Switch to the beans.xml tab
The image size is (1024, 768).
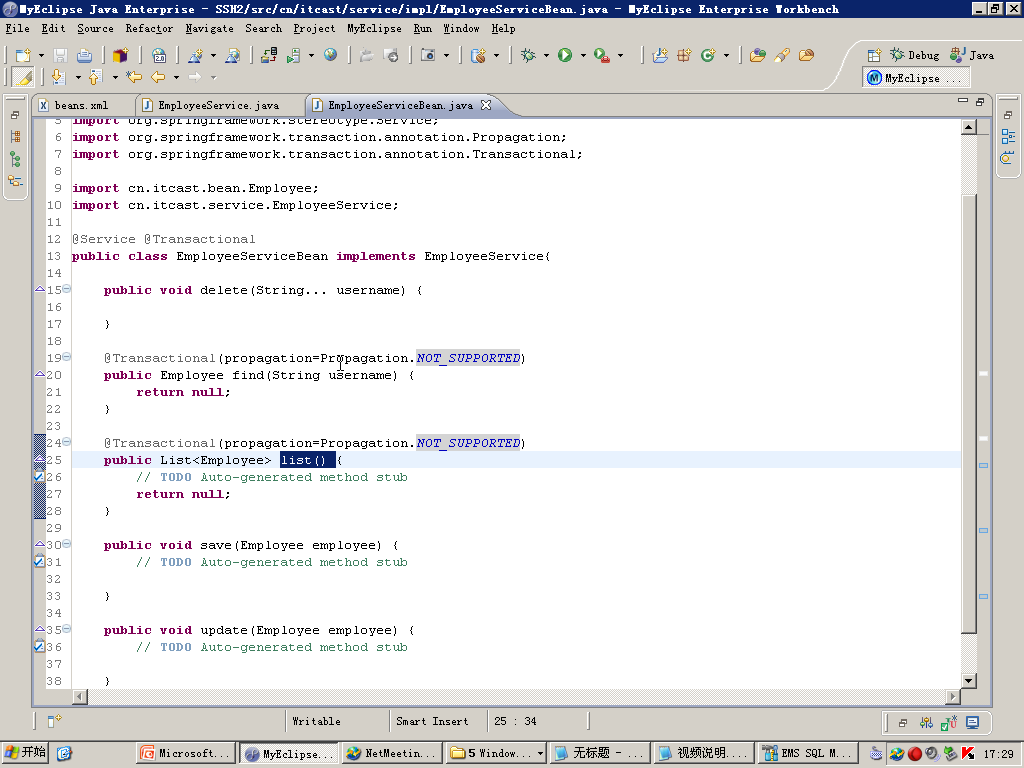[81, 105]
